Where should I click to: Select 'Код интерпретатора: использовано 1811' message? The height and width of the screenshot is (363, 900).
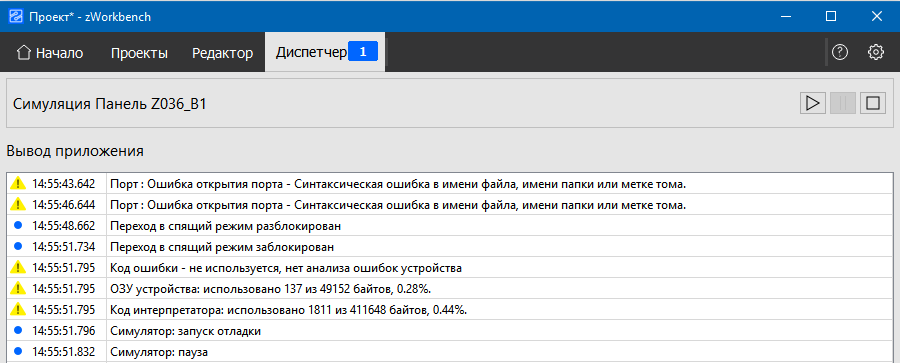289,310
